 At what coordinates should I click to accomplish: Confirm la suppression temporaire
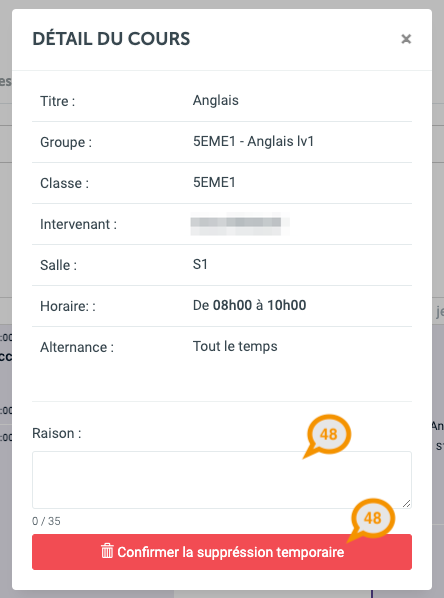222,552
